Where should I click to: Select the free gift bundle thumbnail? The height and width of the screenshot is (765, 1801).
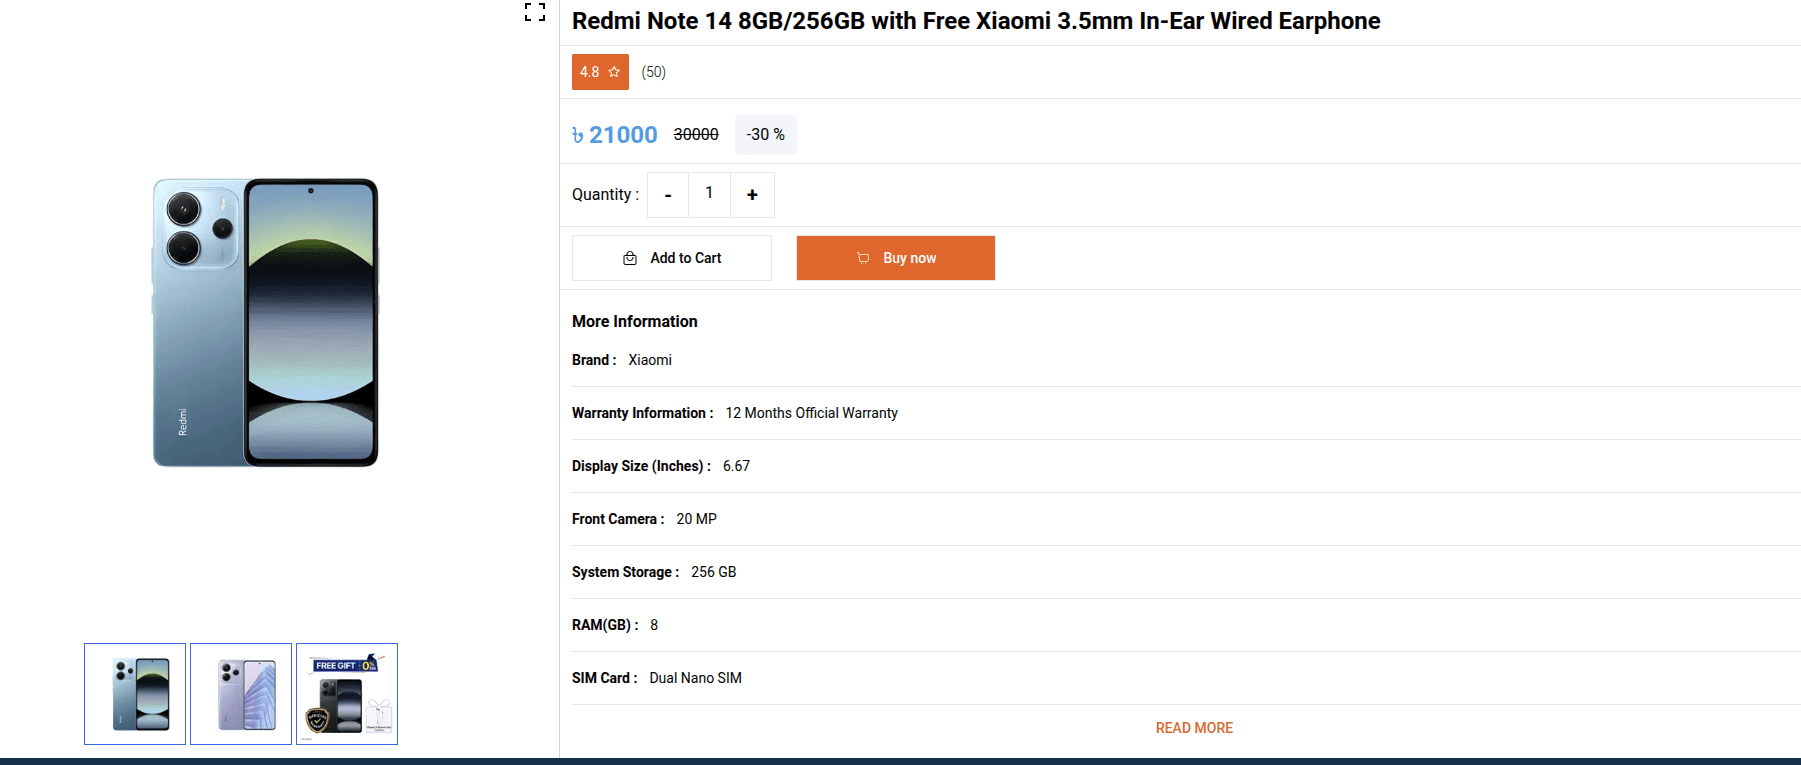(x=346, y=693)
